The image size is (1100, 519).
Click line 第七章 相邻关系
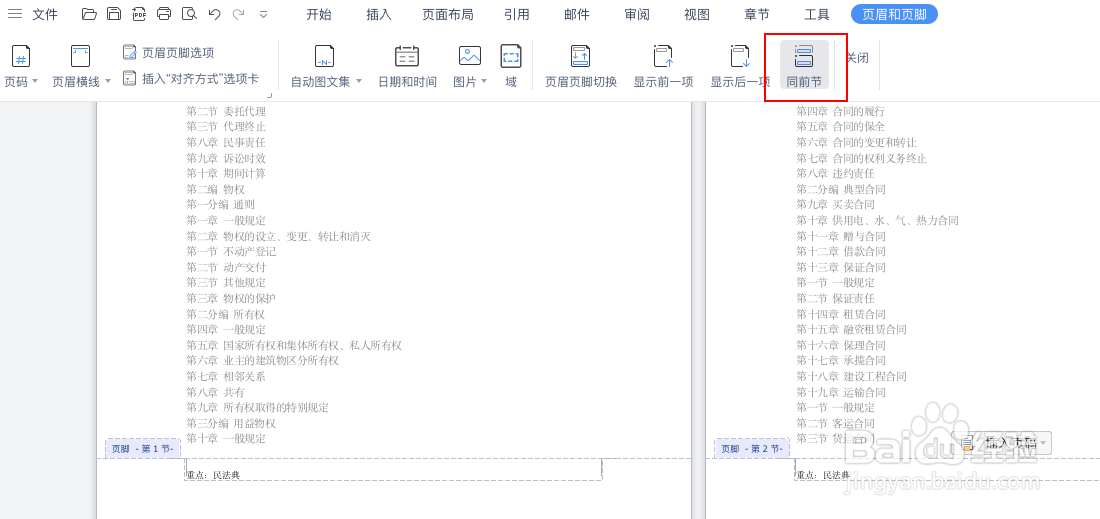pyautogui.click(x=226, y=376)
